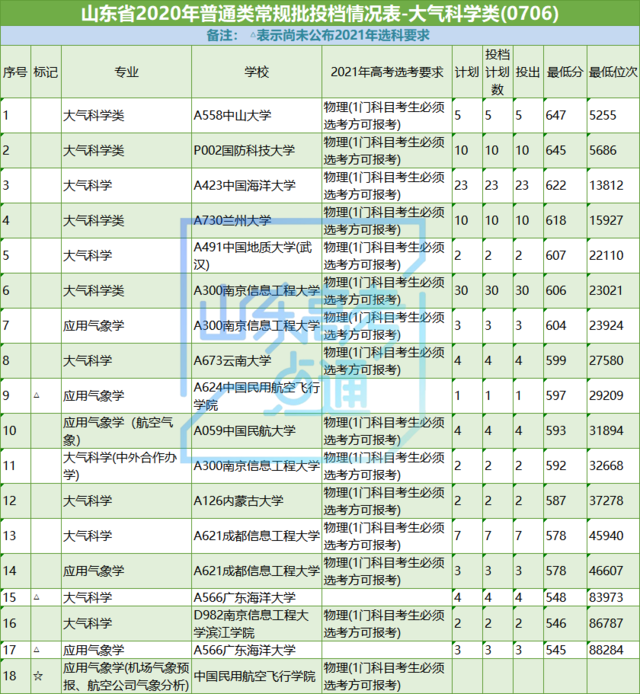Click lowest rank 13812
The width and height of the screenshot is (640, 694).
[606, 185]
